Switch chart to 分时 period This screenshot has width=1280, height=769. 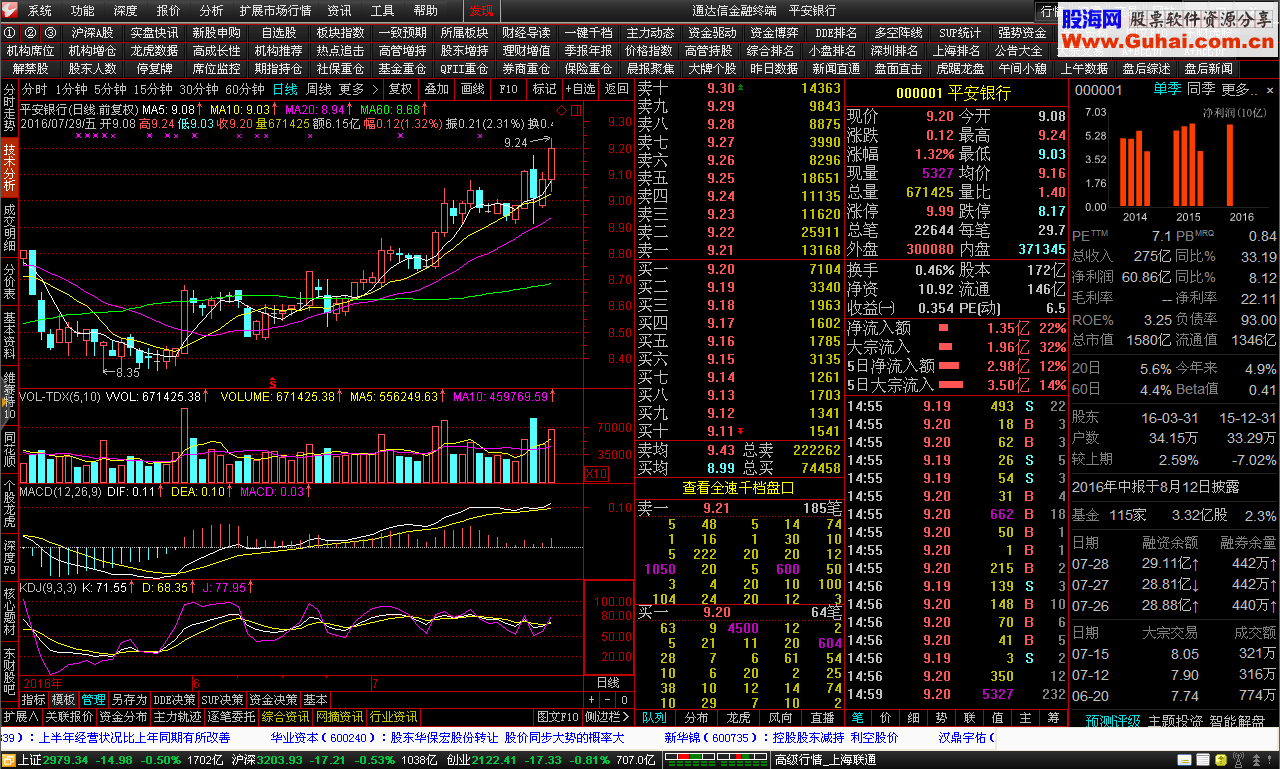pyautogui.click(x=35, y=89)
